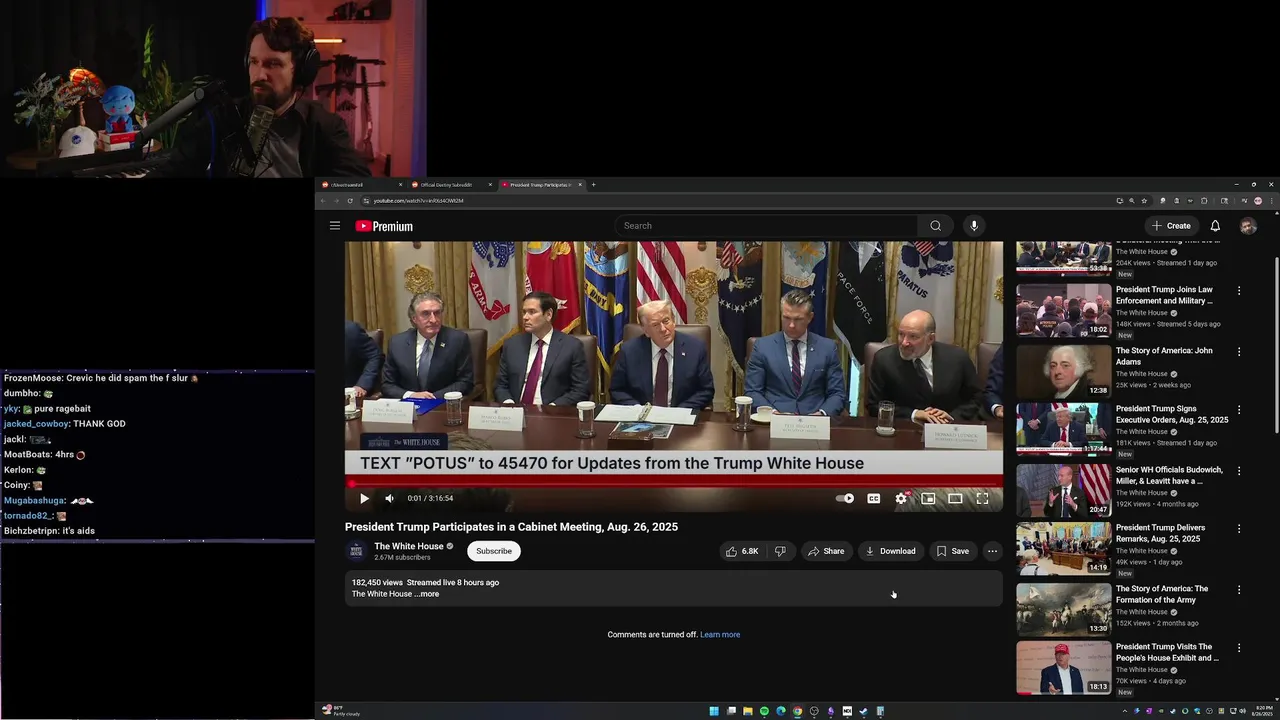Open options for Senior WH Officials video
1280x720 pixels.
[1239, 470]
